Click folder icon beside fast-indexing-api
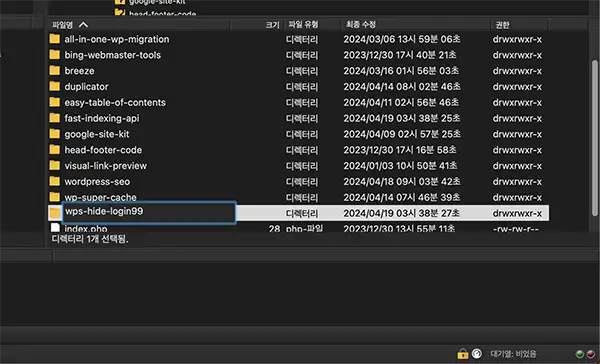Viewport: 600px width, 364px height. [x=55, y=118]
